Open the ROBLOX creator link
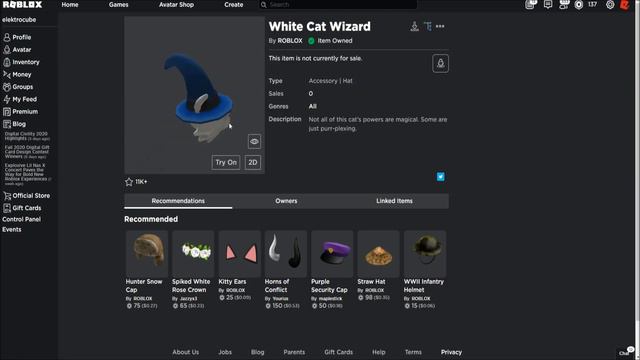 point(290,41)
